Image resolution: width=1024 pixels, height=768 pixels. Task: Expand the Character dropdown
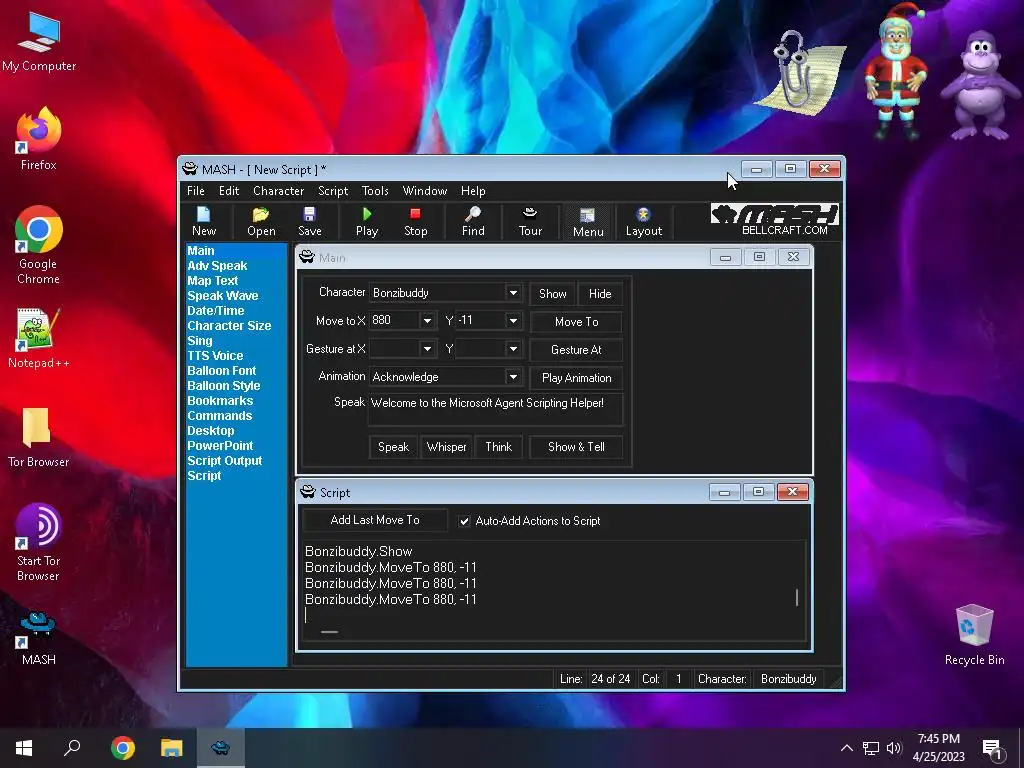click(x=513, y=293)
